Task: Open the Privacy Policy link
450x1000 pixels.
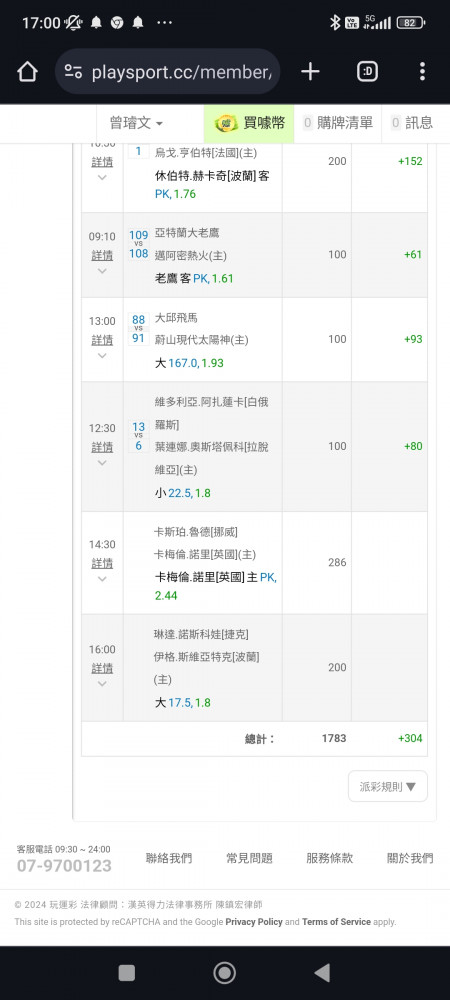Action: (254, 922)
